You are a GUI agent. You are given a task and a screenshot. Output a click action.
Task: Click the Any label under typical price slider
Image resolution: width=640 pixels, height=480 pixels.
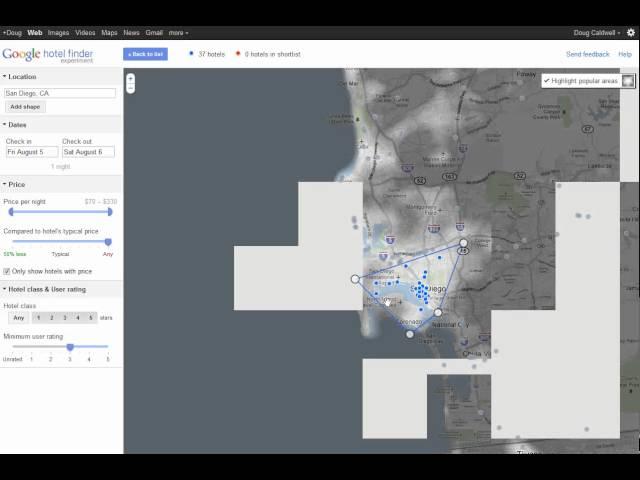pos(108,254)
